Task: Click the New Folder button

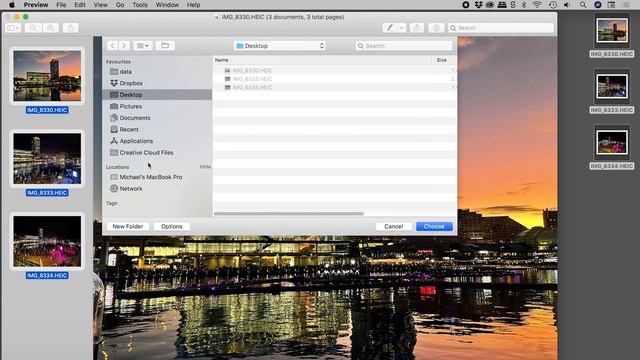Action: [128, 226]
